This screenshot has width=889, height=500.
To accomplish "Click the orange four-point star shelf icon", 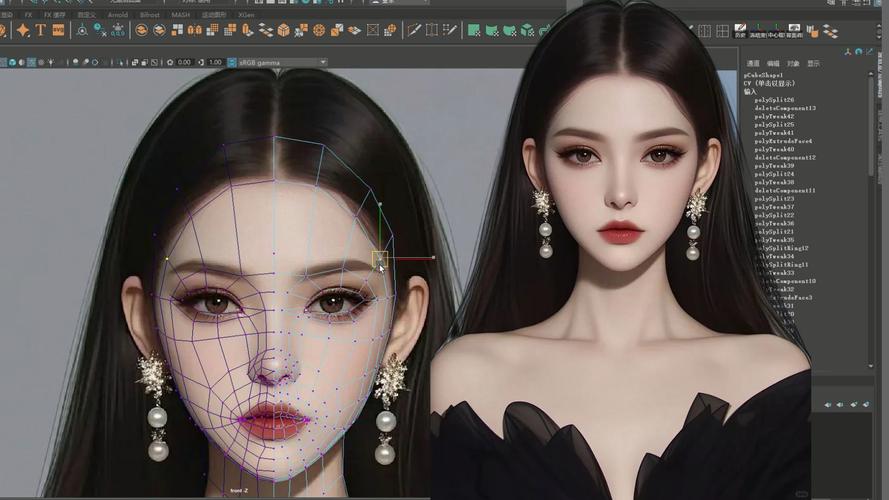I will click(x=23, y=30).
